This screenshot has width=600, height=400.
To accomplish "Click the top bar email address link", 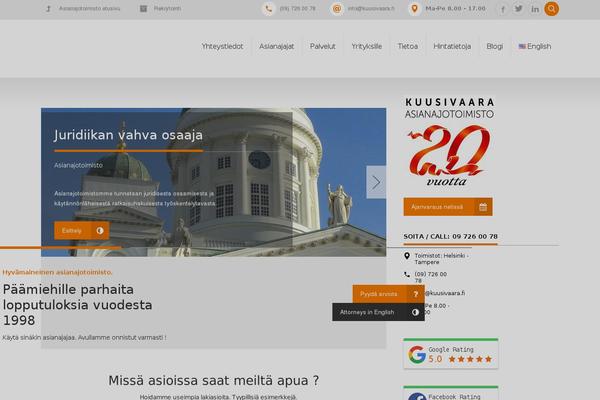I will (371, 8).
